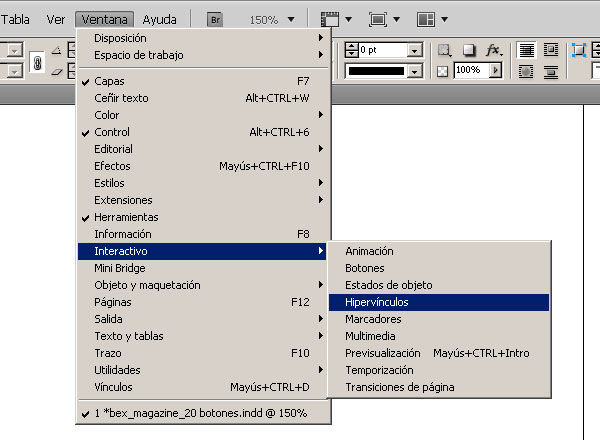Viewport: 600px width, 440px height.
Task: Click the highlighted Interactivo item
Action: [x=202, y=251]
